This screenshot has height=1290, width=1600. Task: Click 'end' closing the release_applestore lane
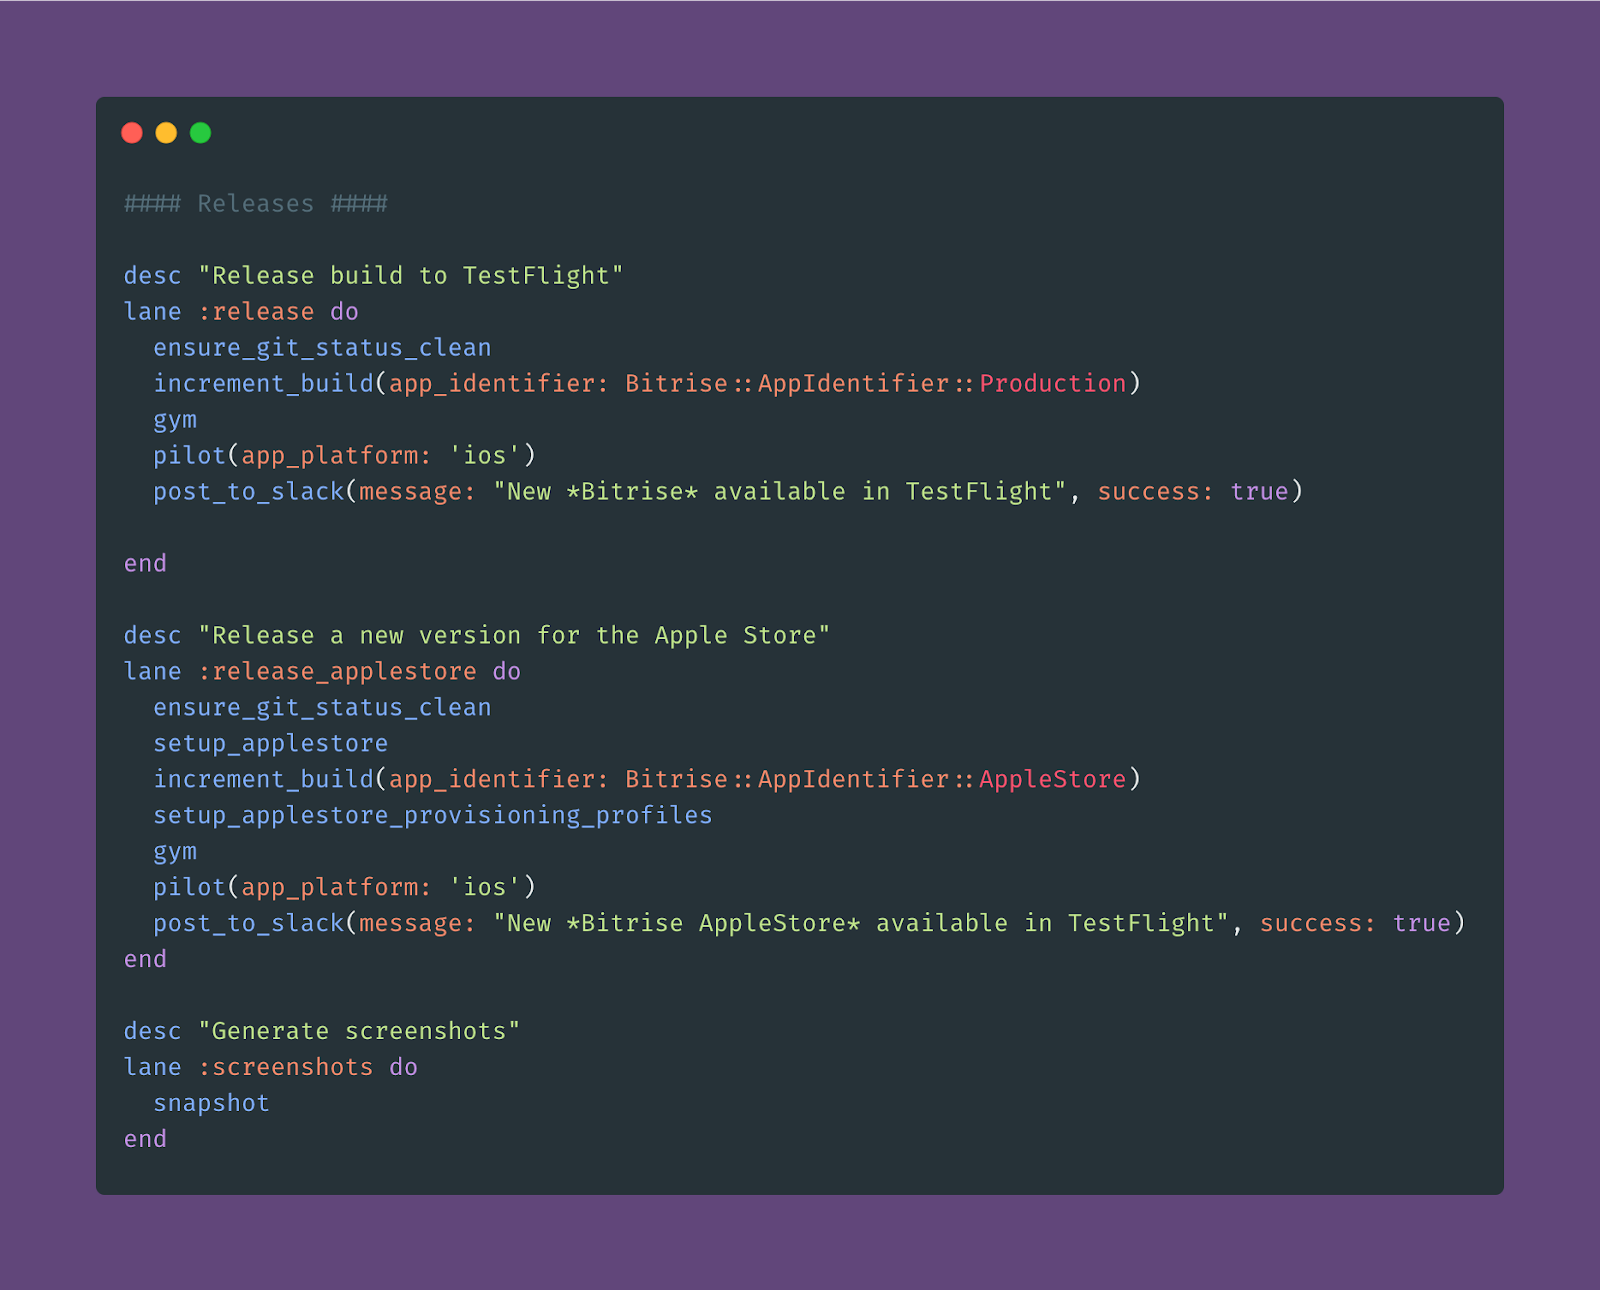pyautogui.click(x=145, y=960)
